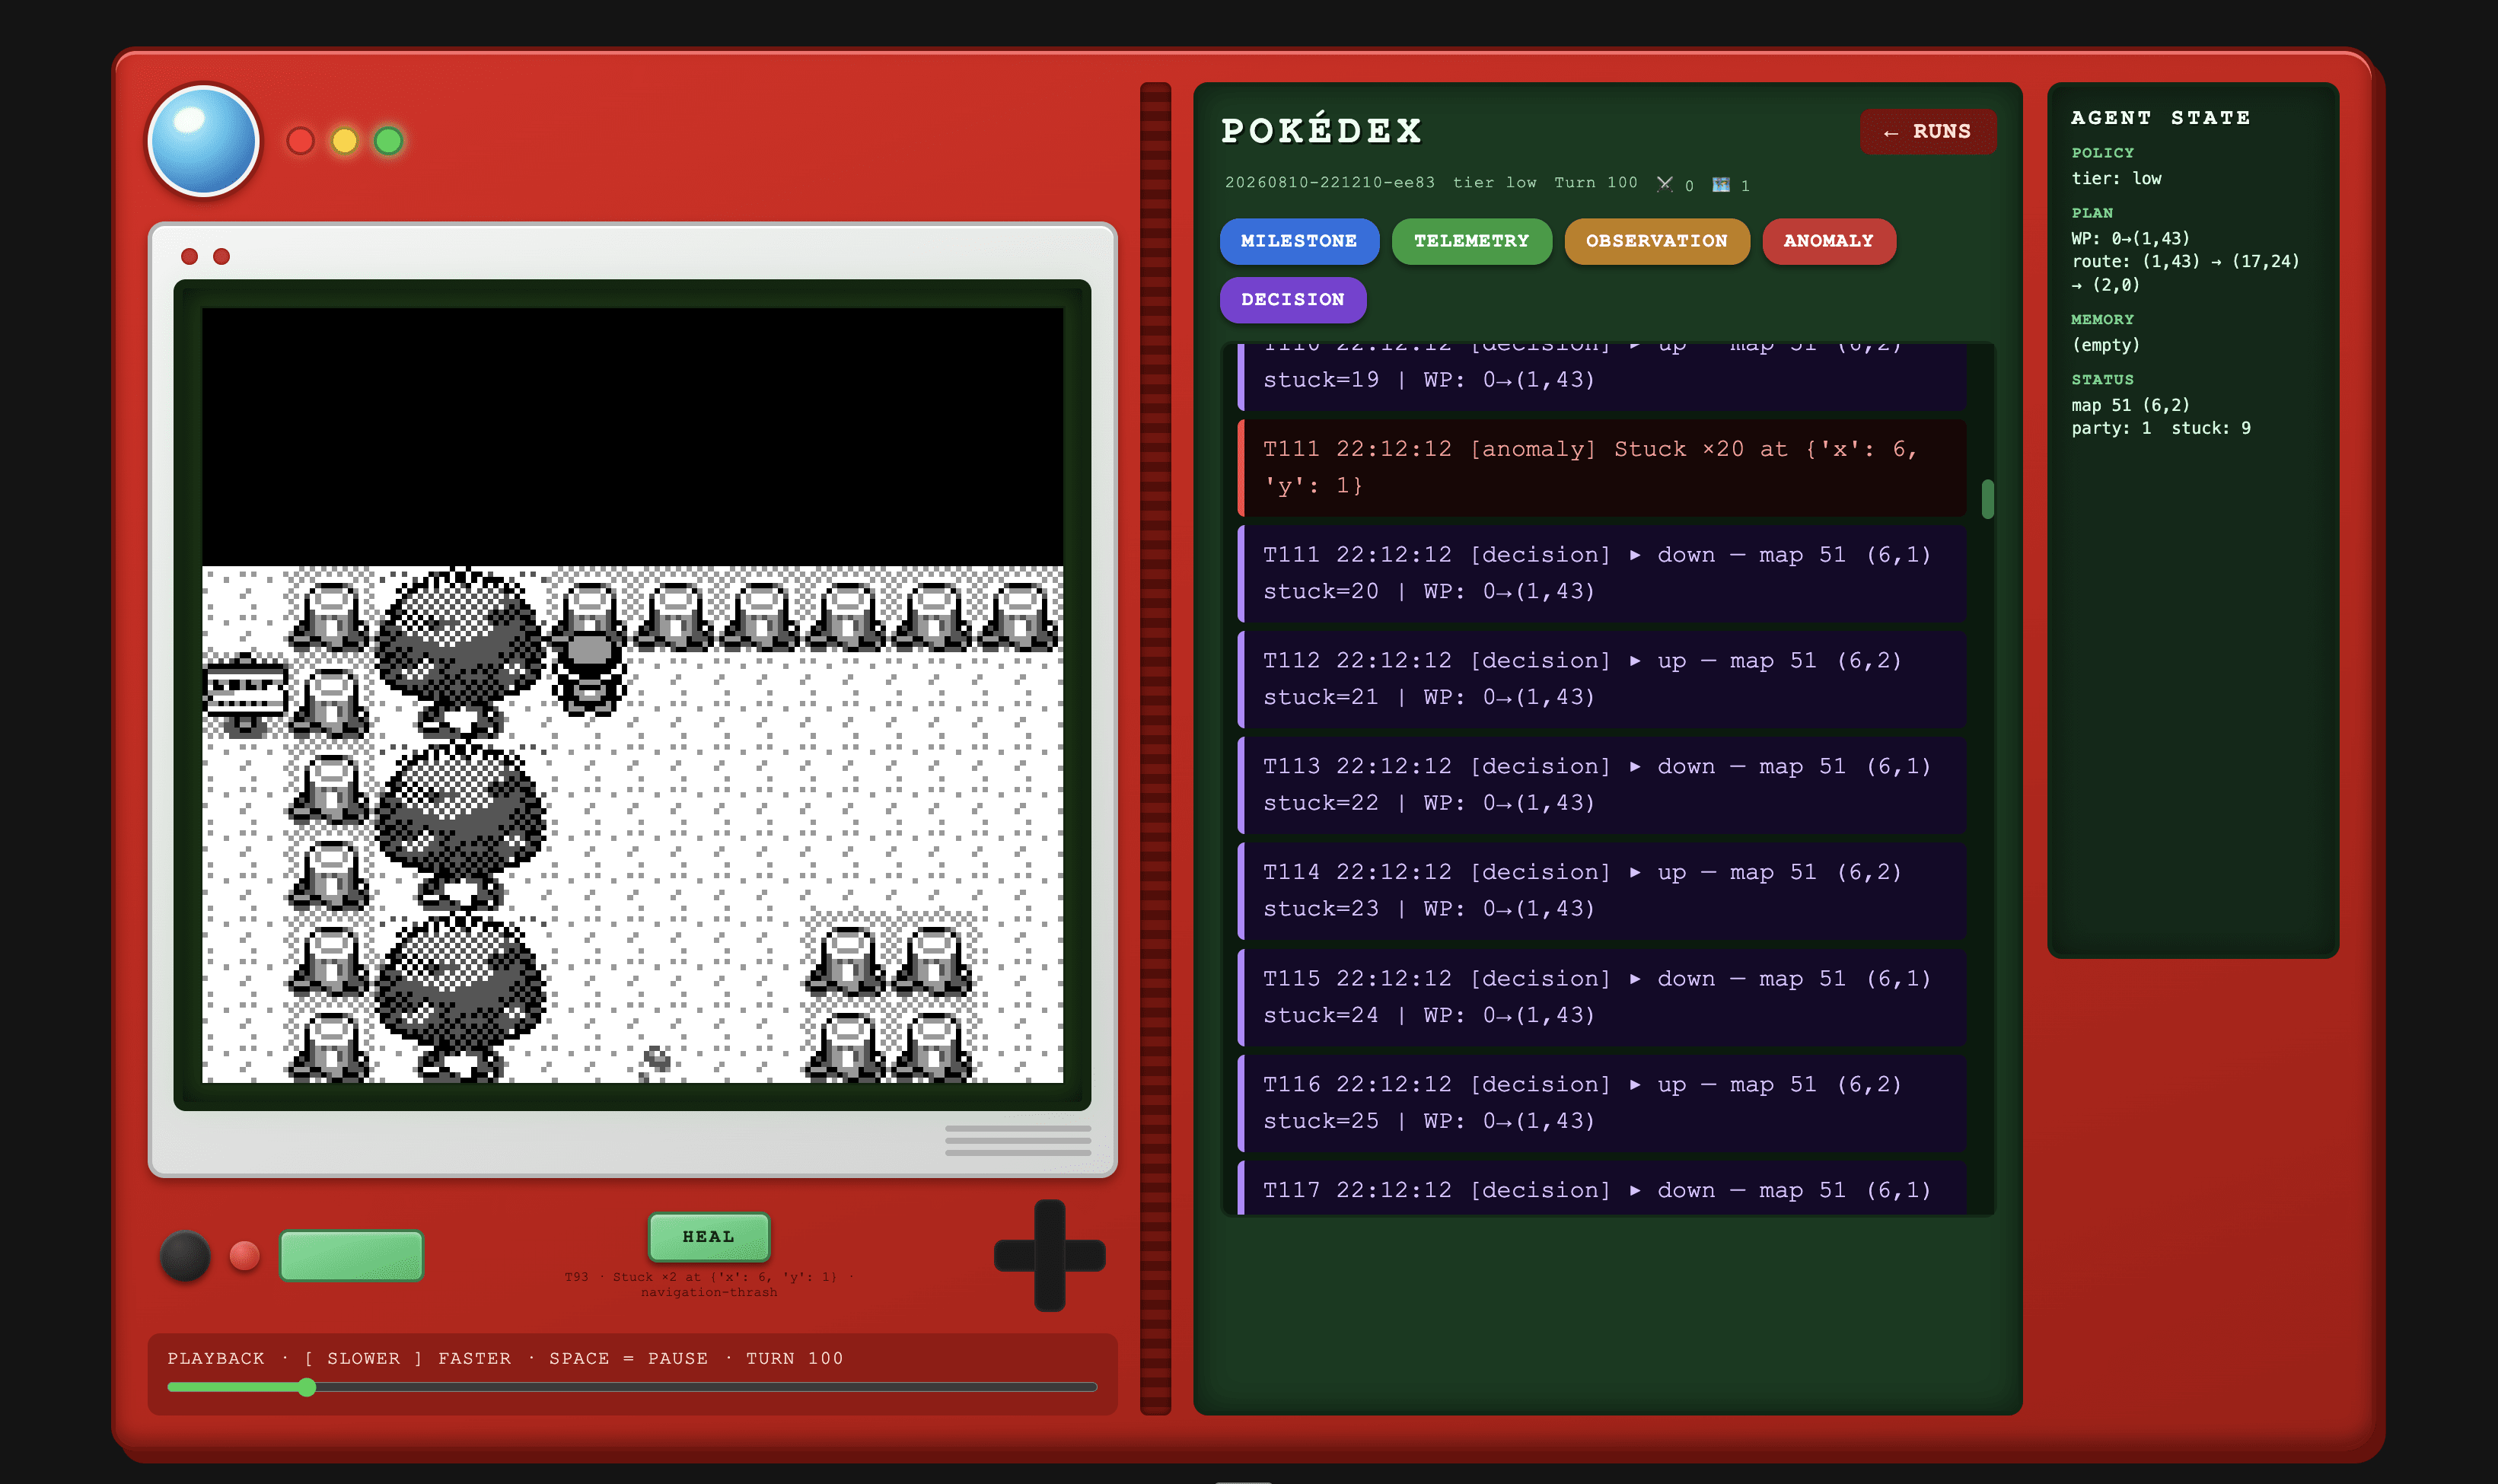Click the HEAL button
The width and height of the screenshot is (2498, 1484).
(709, 1237)
